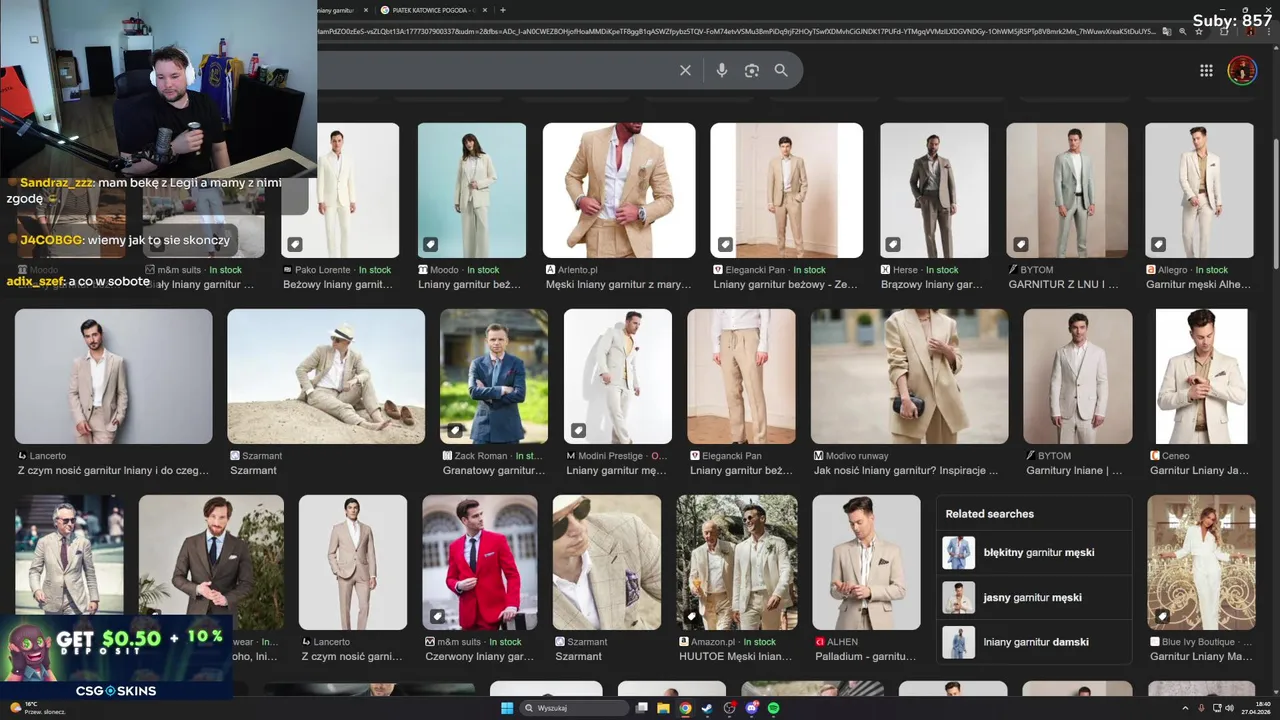Open 'Jak nosić lniany garnitur? Inspiracje' title
Screen dimensions: 1280x720
click(905, 470)
